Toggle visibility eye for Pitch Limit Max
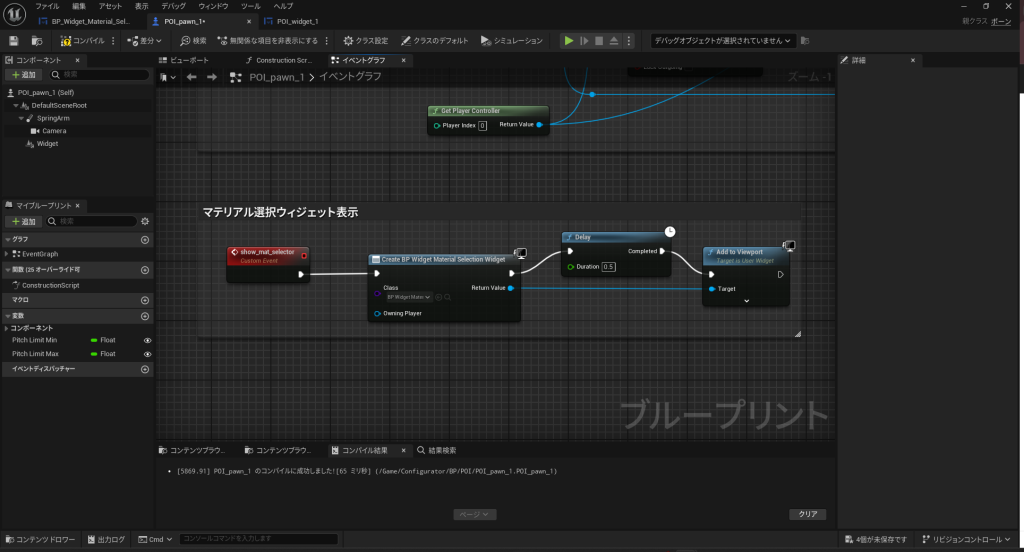Image resolution: width=1024 pixels, height=552 pixels. click(x=148, y=354)
